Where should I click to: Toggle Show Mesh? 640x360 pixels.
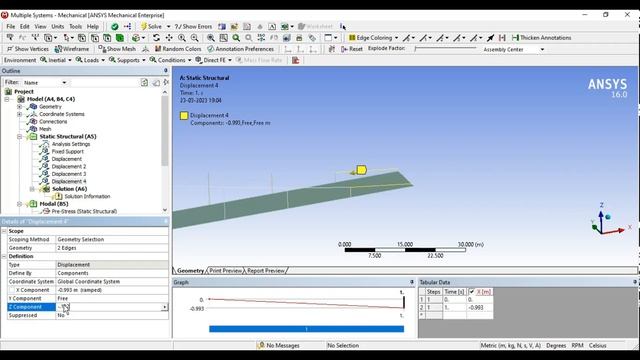click(117, 49)
